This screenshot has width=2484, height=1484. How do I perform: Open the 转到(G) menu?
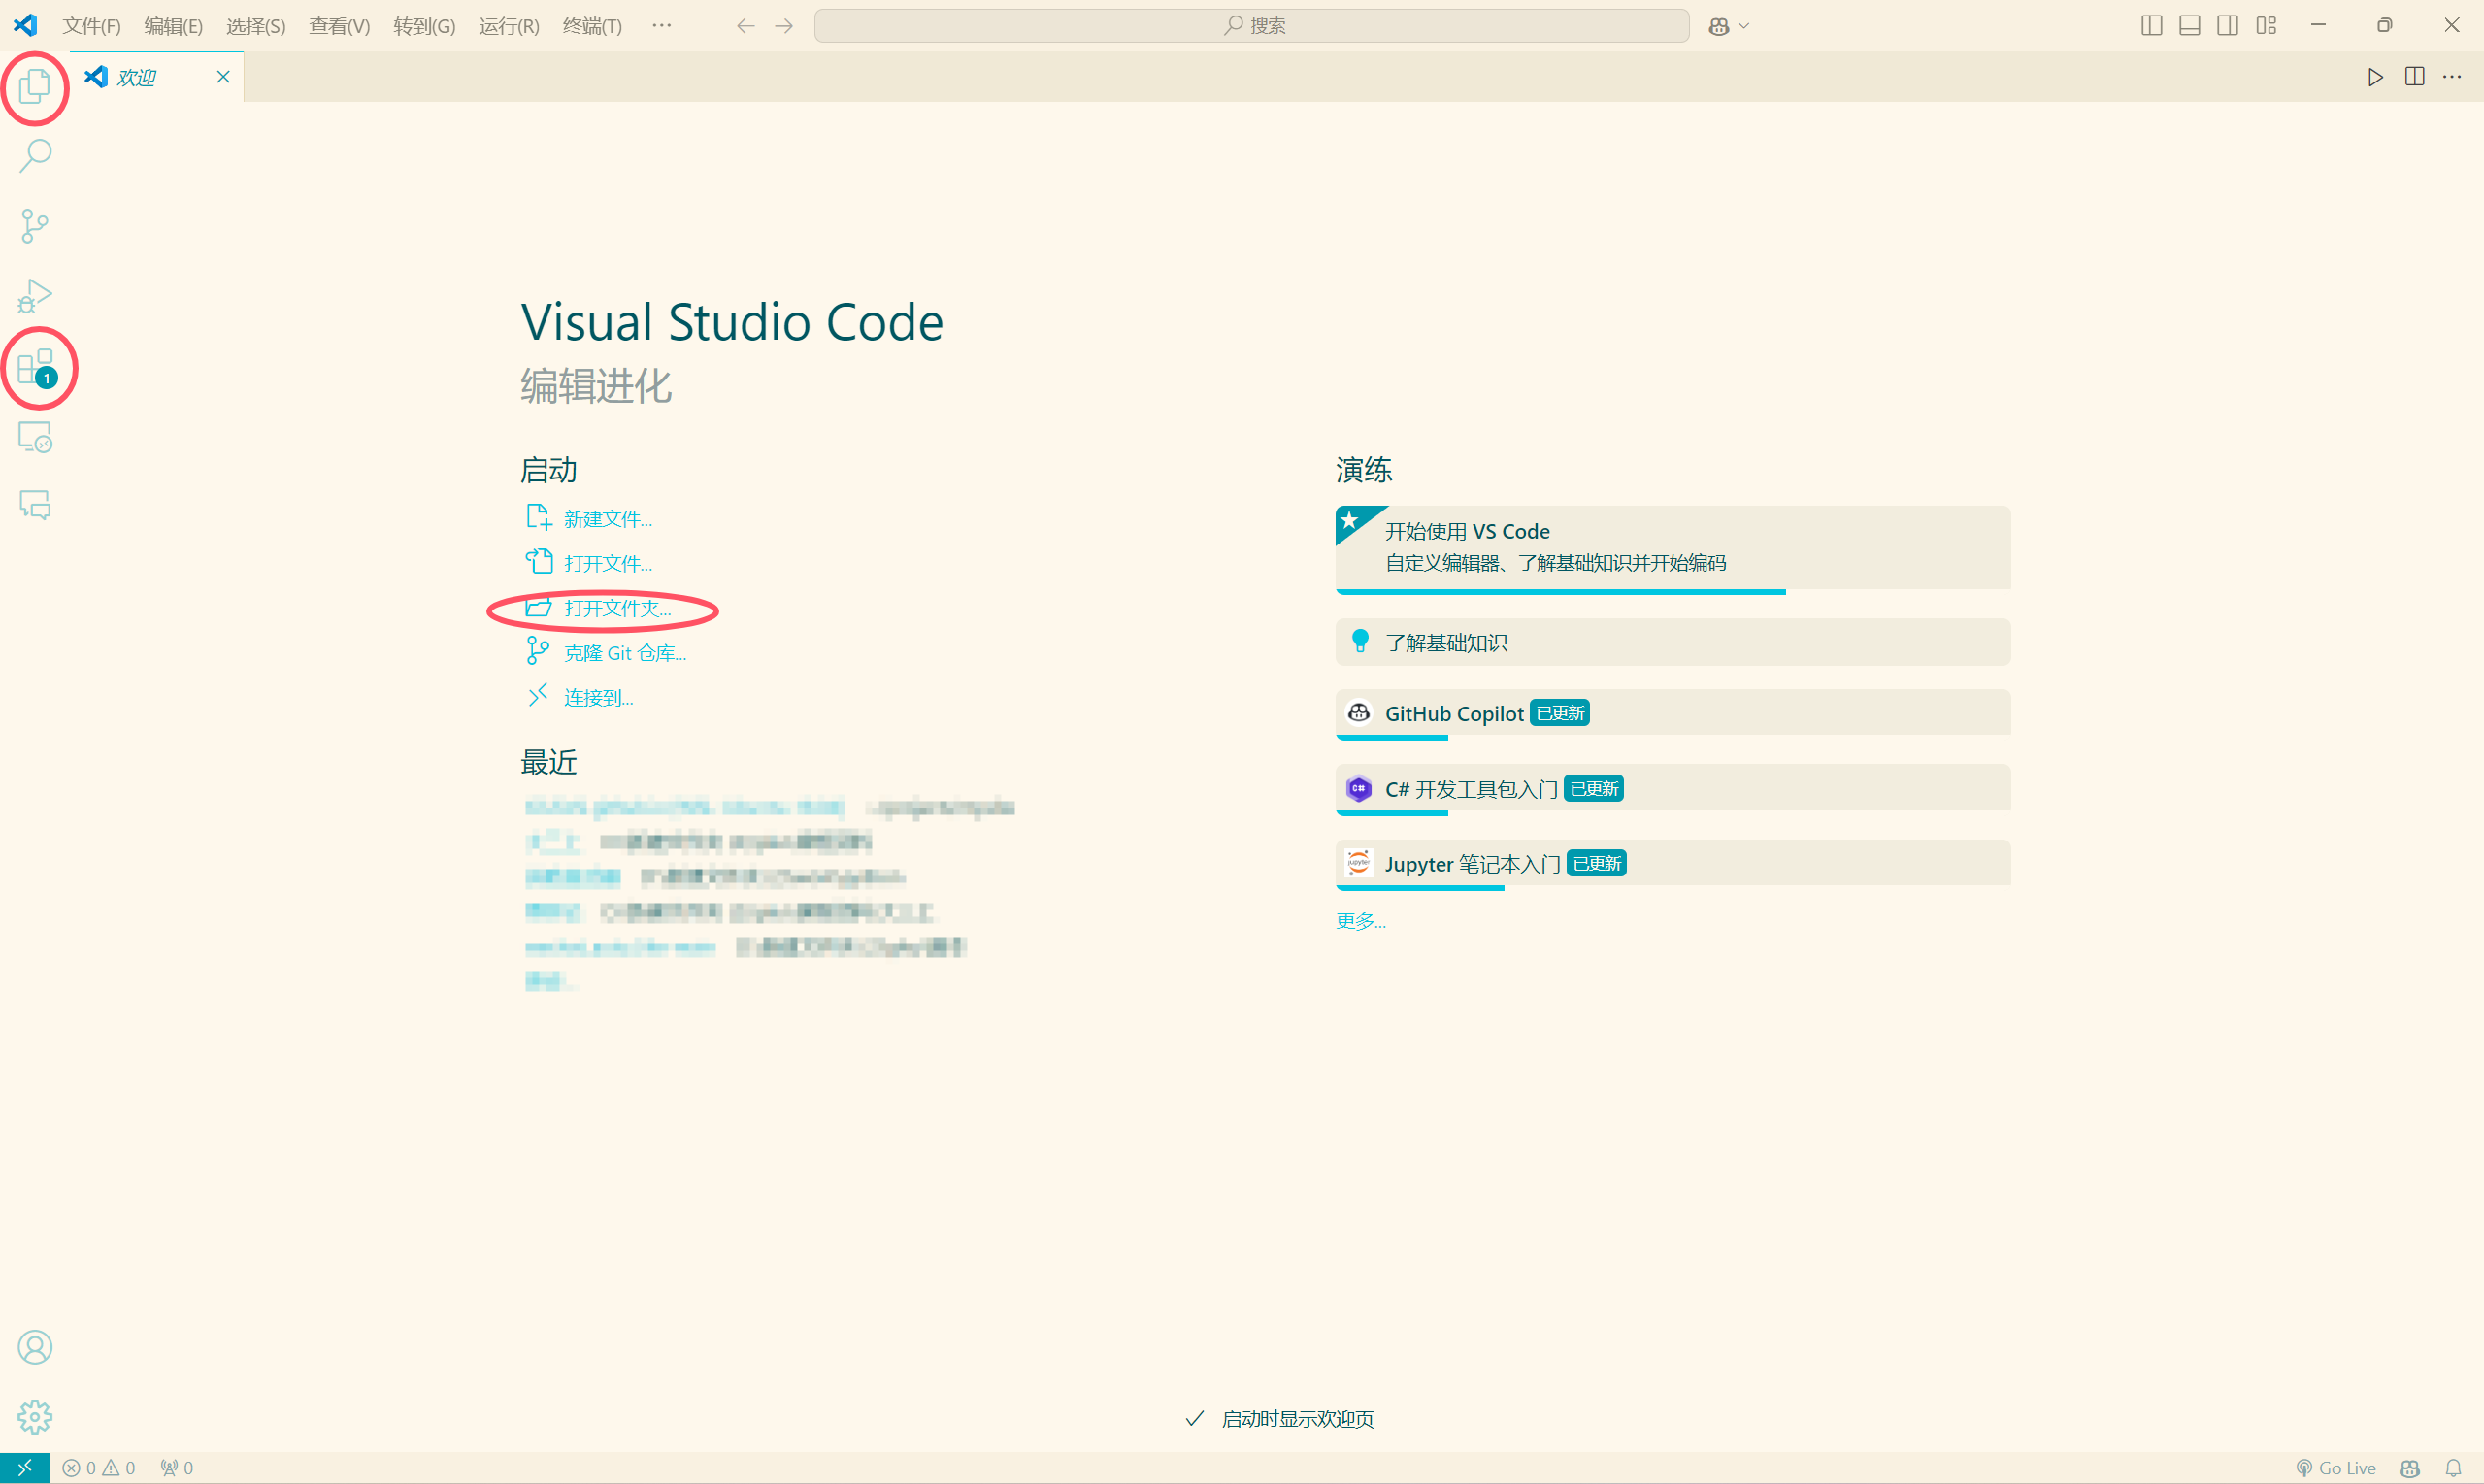point(425,26)
